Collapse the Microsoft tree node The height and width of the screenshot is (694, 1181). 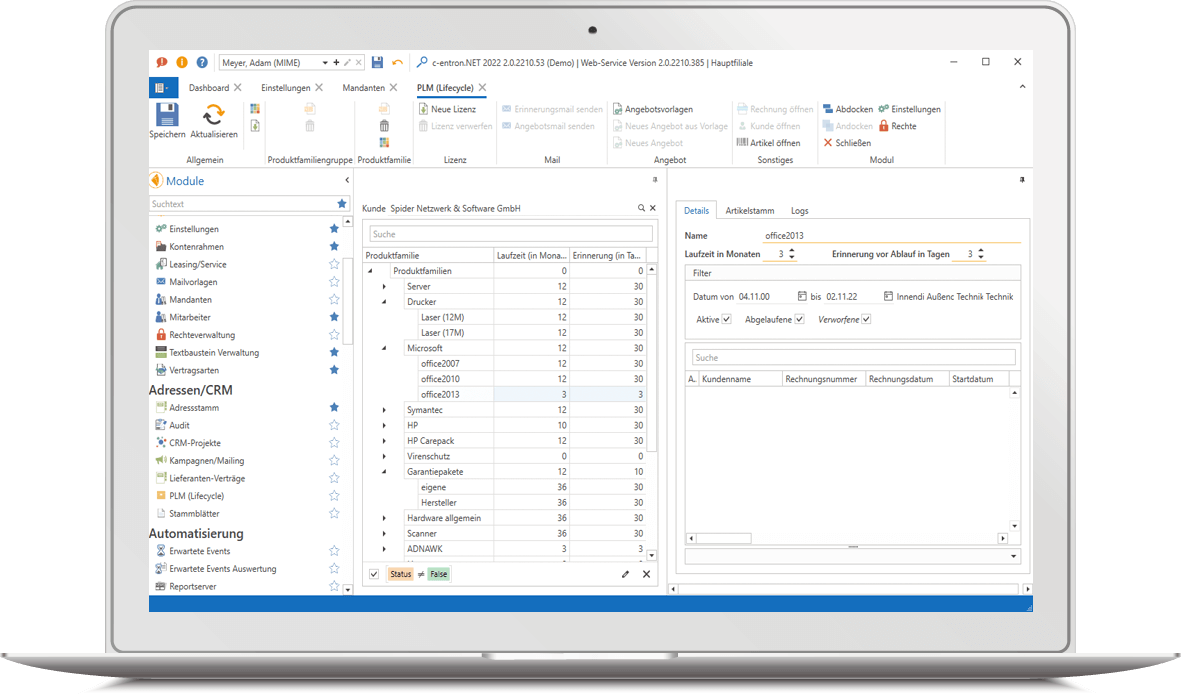[382, 348]
